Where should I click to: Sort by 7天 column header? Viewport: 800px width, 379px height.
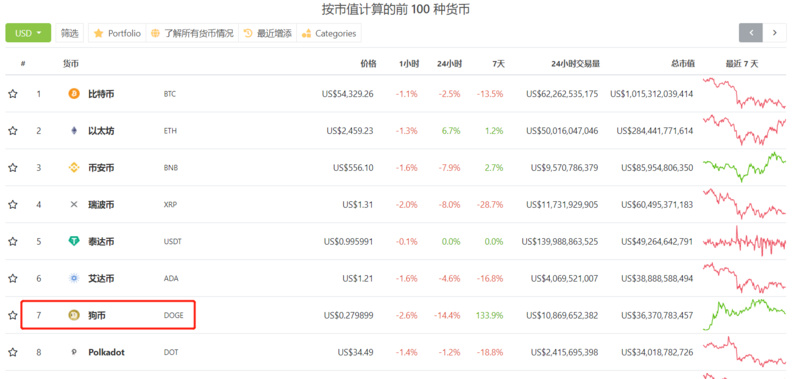[498, 64]
